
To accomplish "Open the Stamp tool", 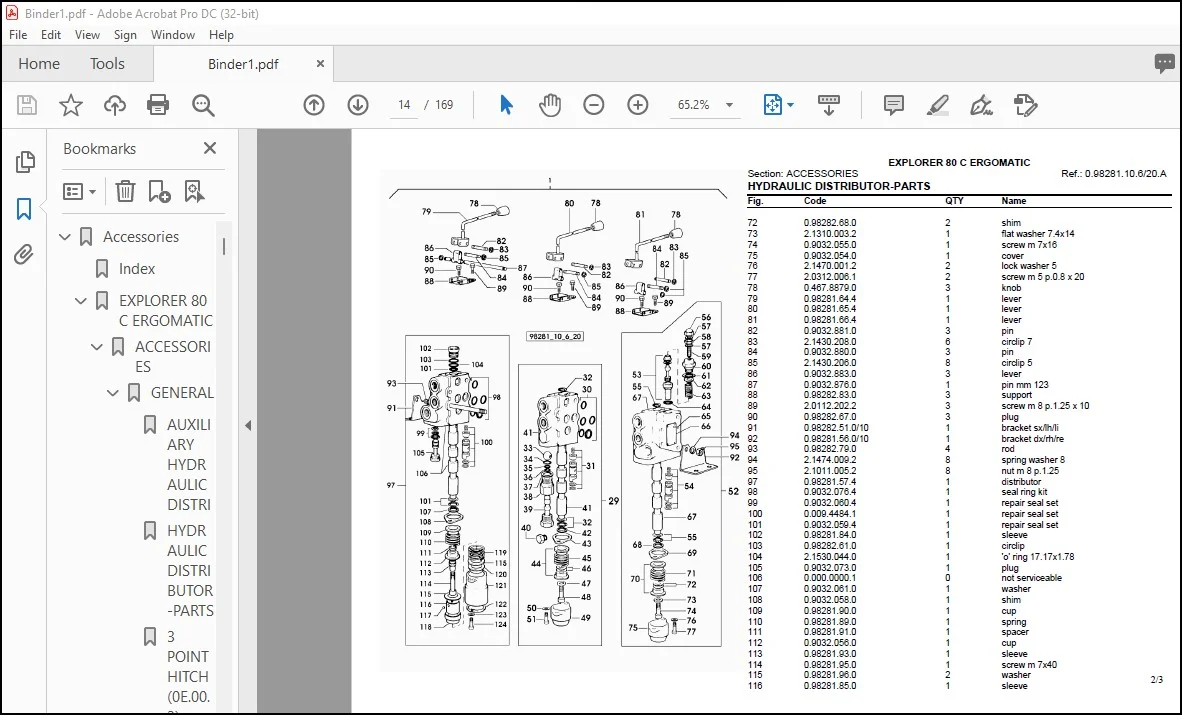I will pyautogui.click(x=1025, y=105).
